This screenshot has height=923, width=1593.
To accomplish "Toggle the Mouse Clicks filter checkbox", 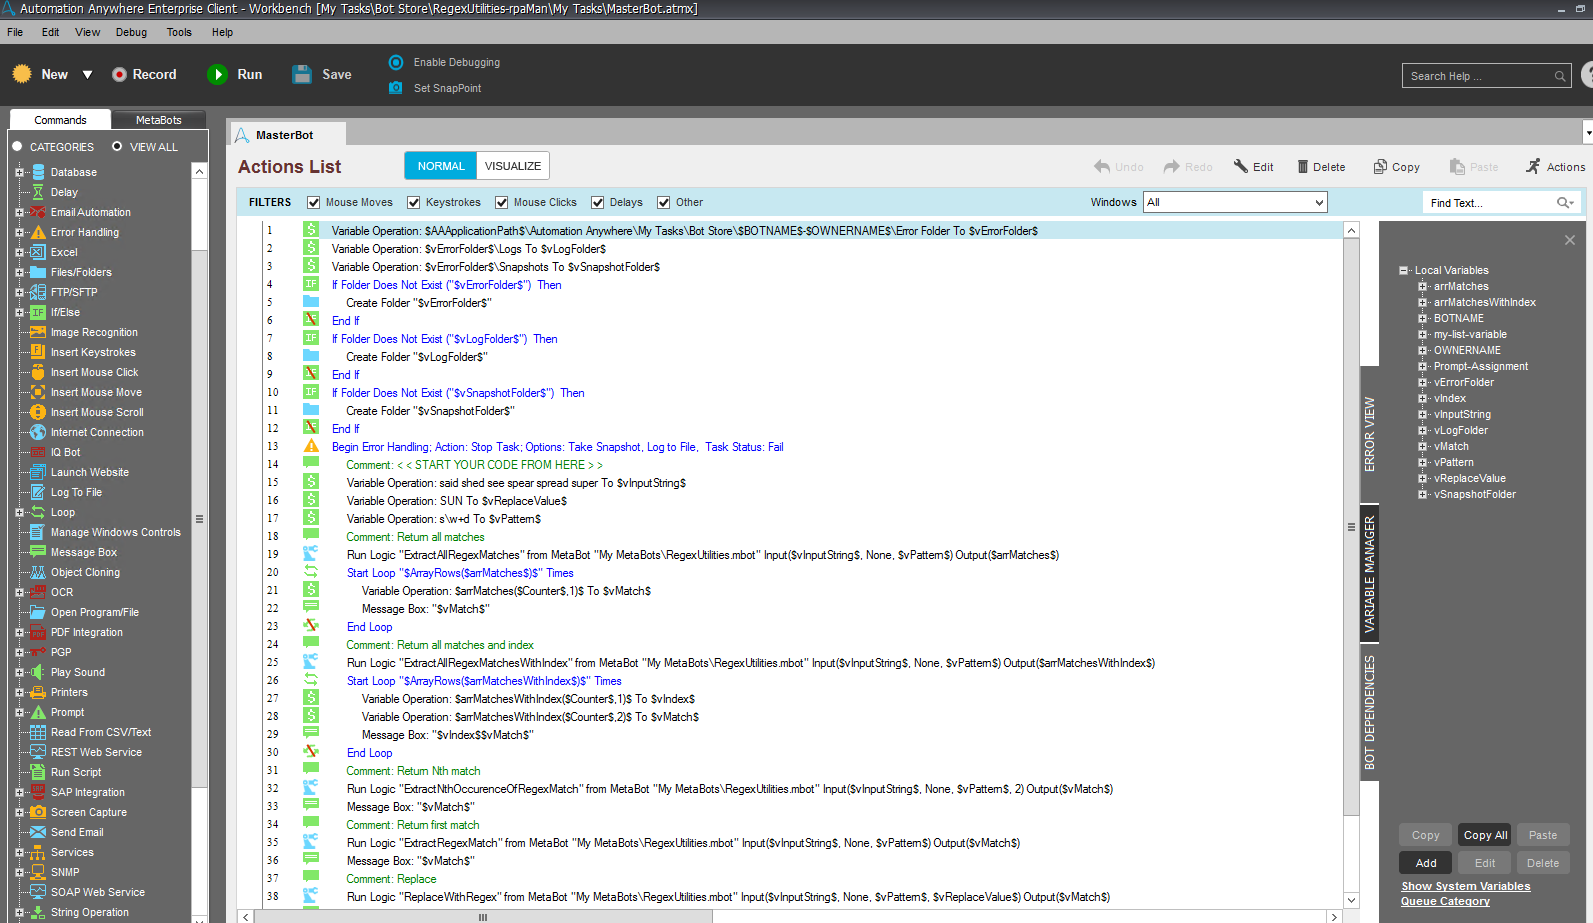I will point(502,202).
